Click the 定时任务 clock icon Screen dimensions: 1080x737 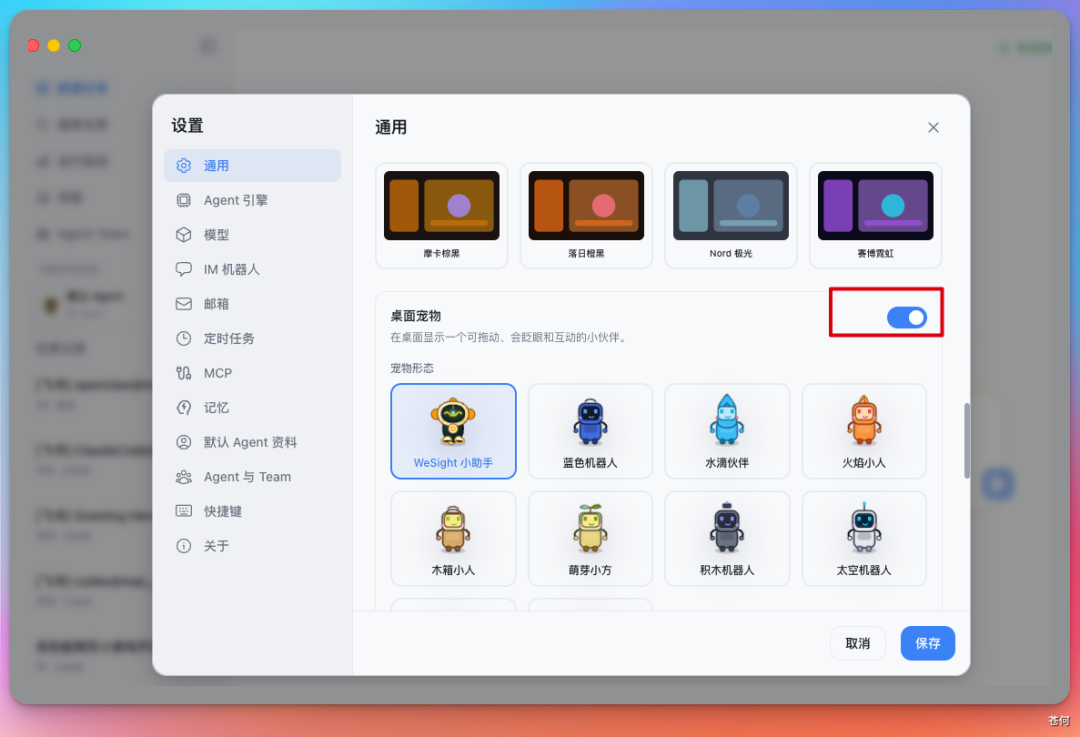tap(183, 338)
